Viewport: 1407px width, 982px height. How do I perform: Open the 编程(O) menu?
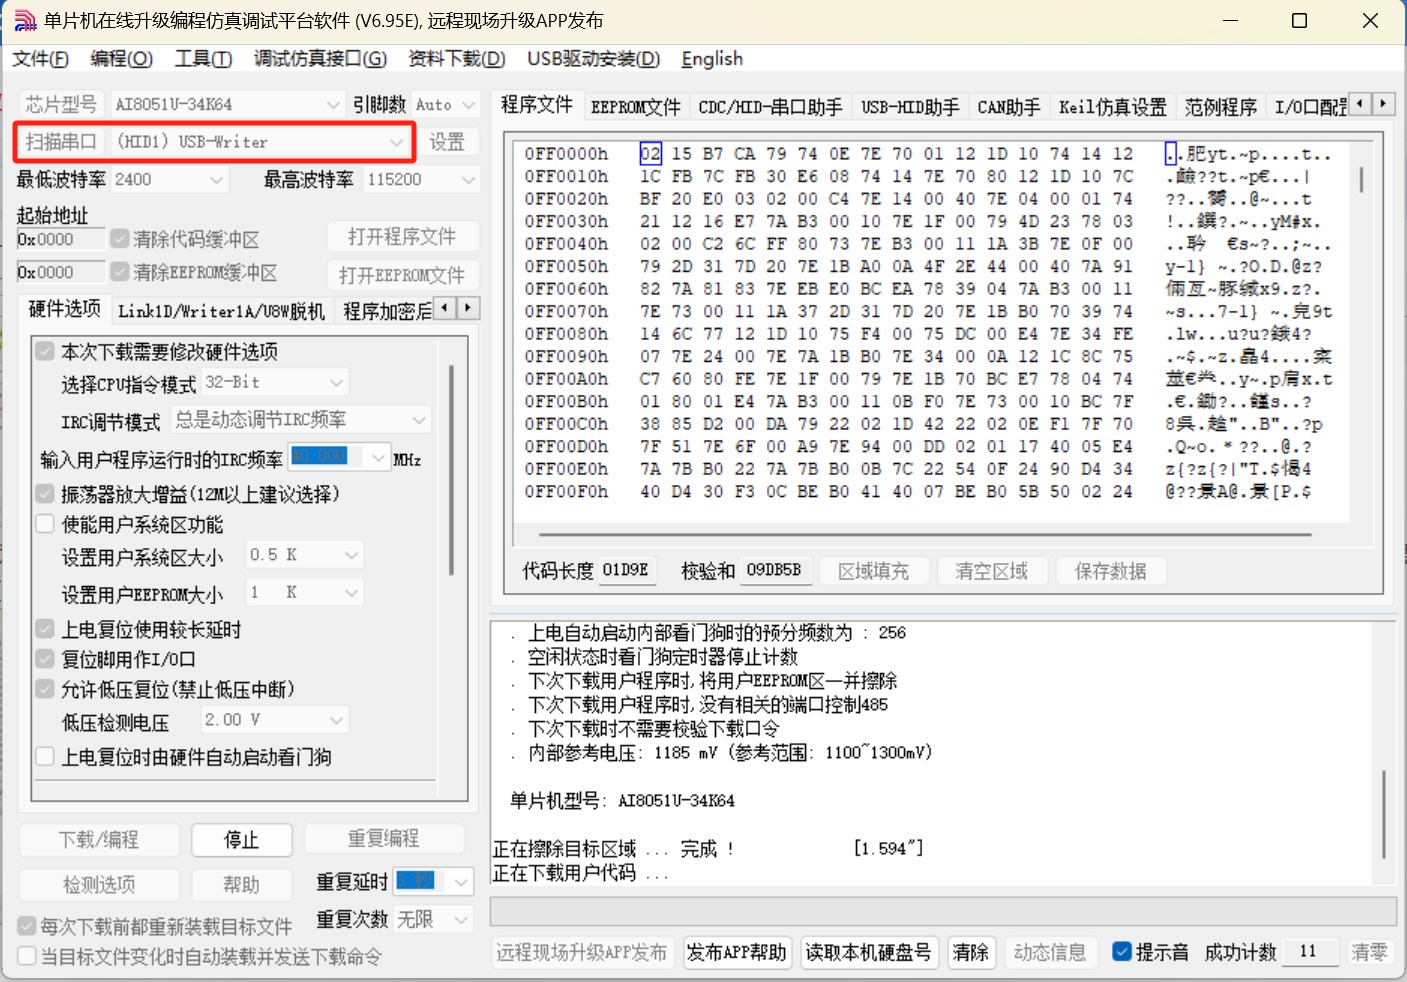tap(122, 59)
